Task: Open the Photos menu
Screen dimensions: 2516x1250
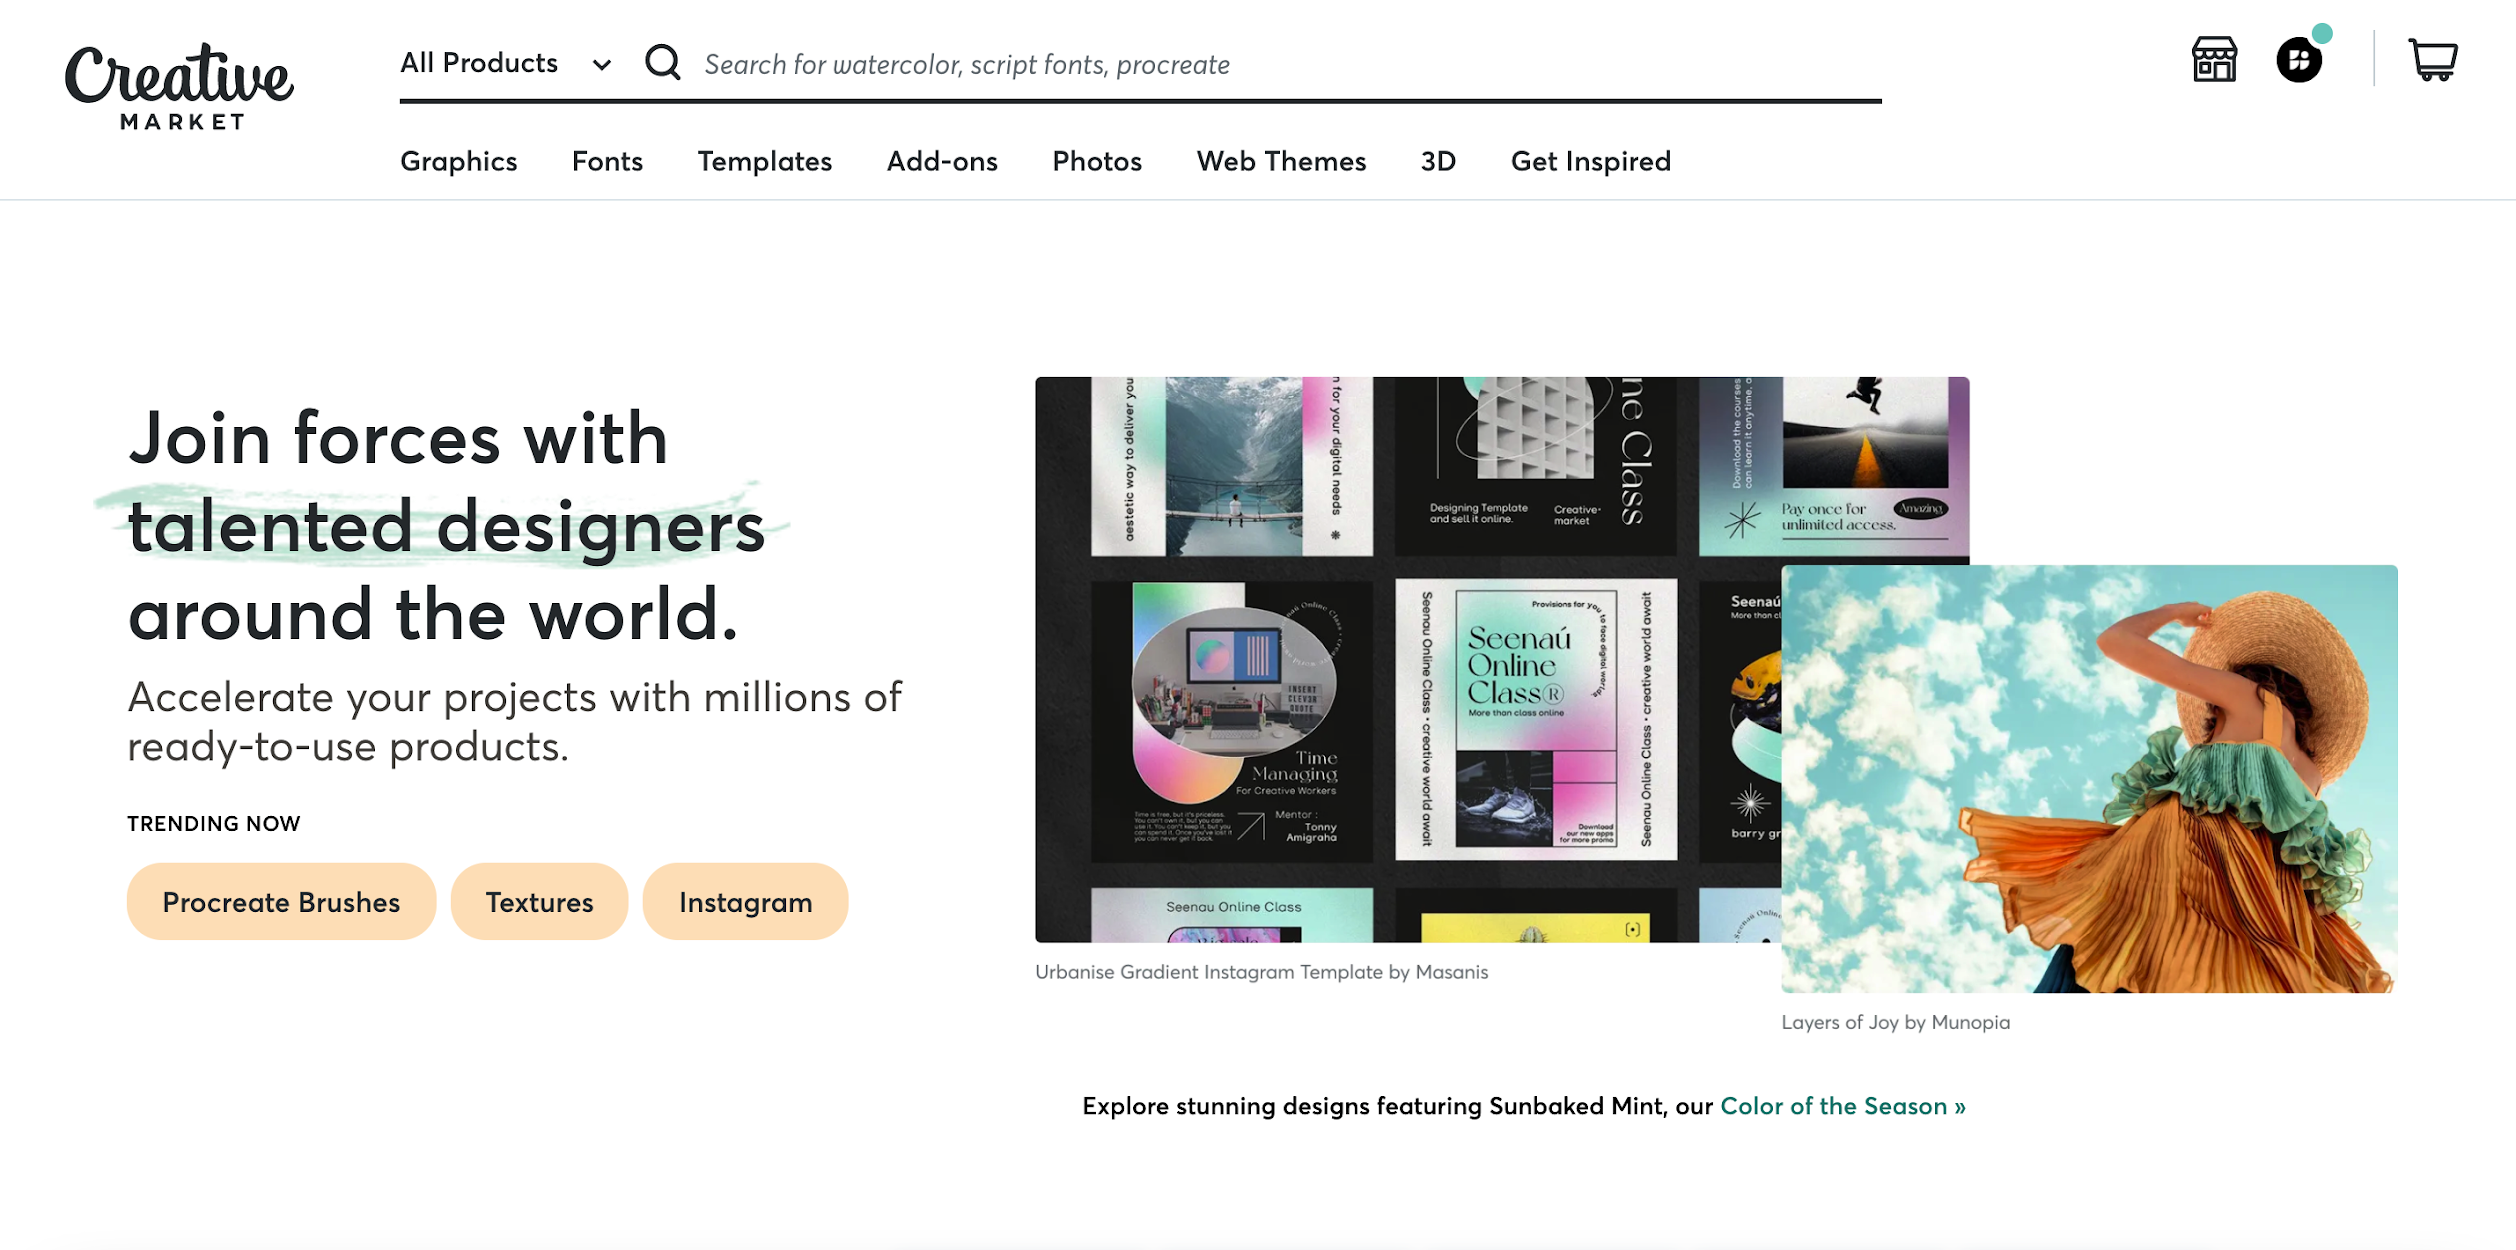Action: click(1096, 161)
